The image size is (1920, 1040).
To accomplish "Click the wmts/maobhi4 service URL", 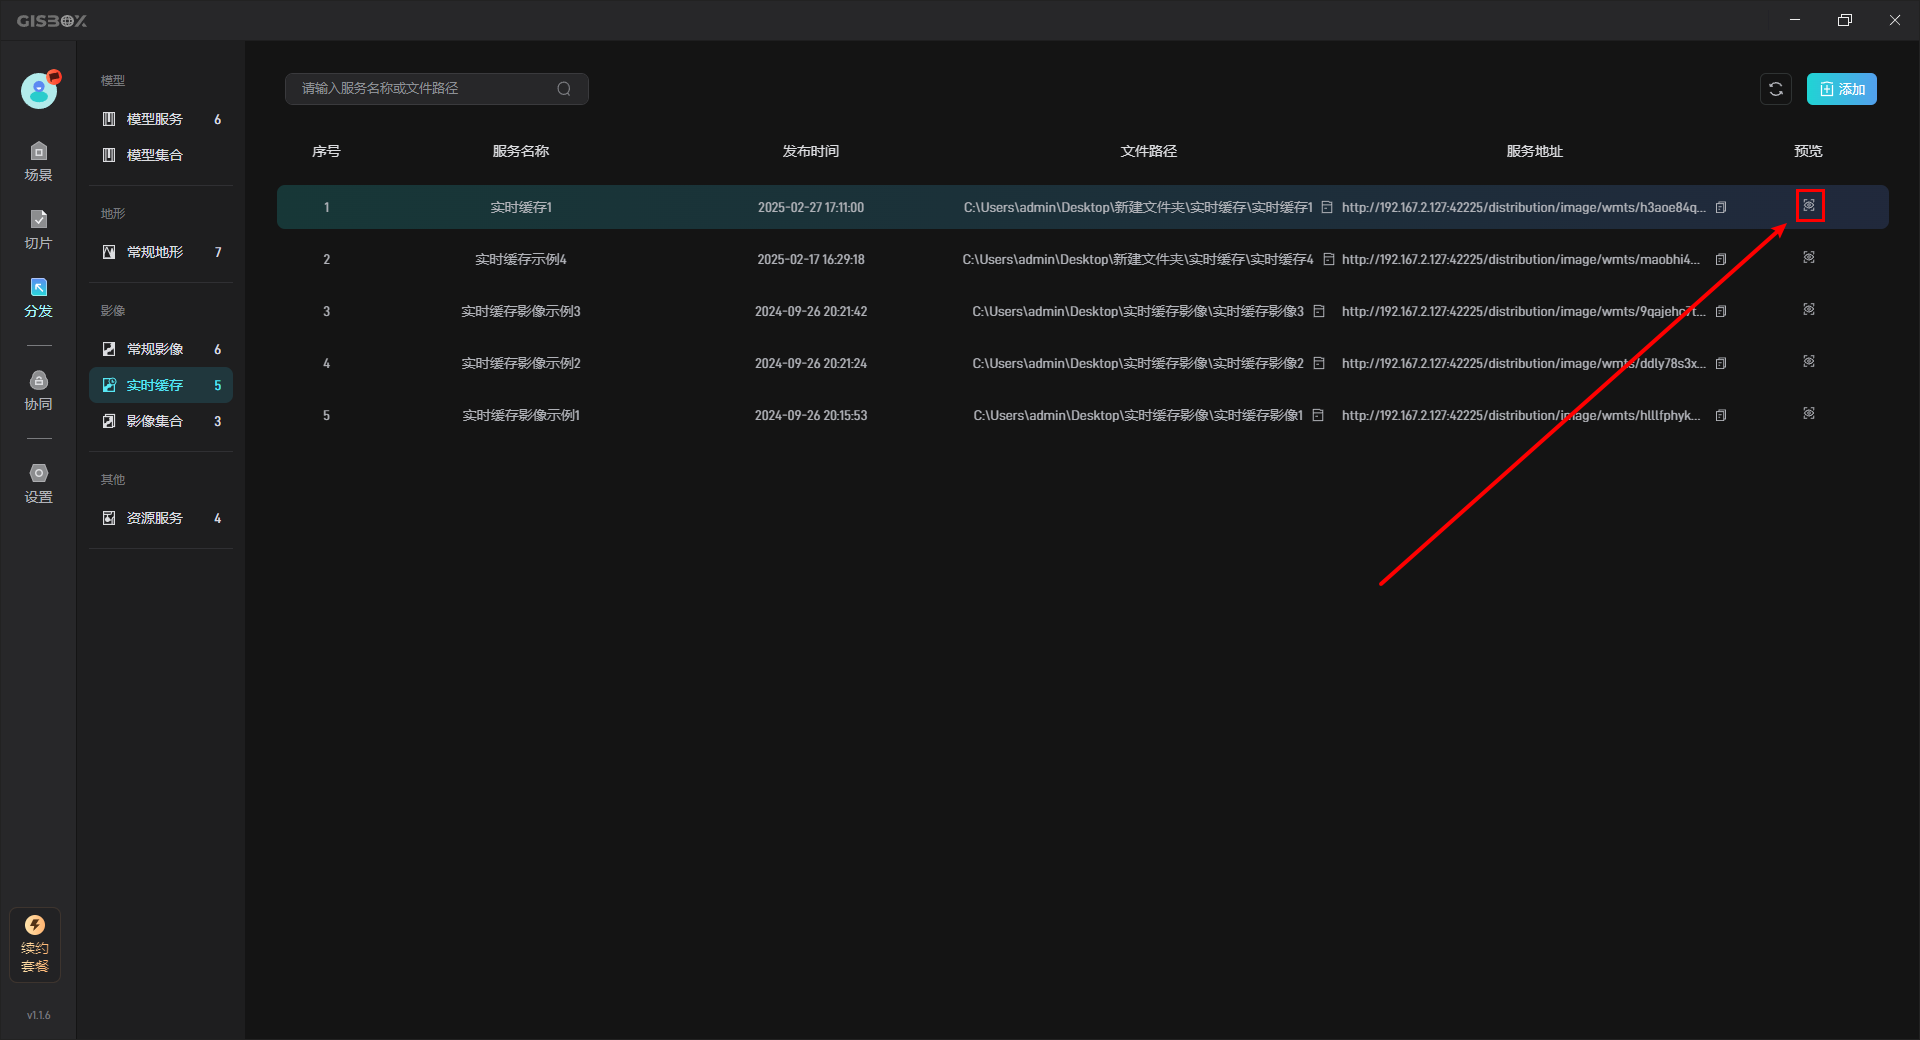I will pos(1520,259).
